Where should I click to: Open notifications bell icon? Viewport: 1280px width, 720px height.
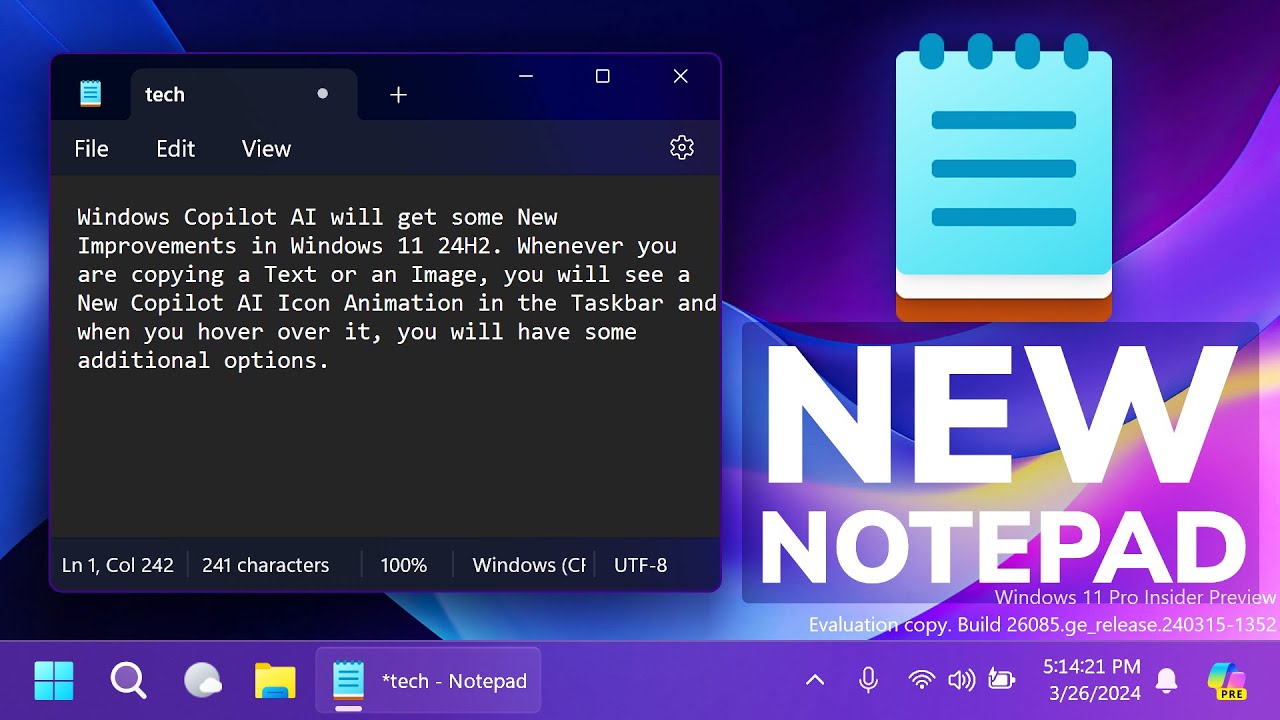(x=1166, y=681)
